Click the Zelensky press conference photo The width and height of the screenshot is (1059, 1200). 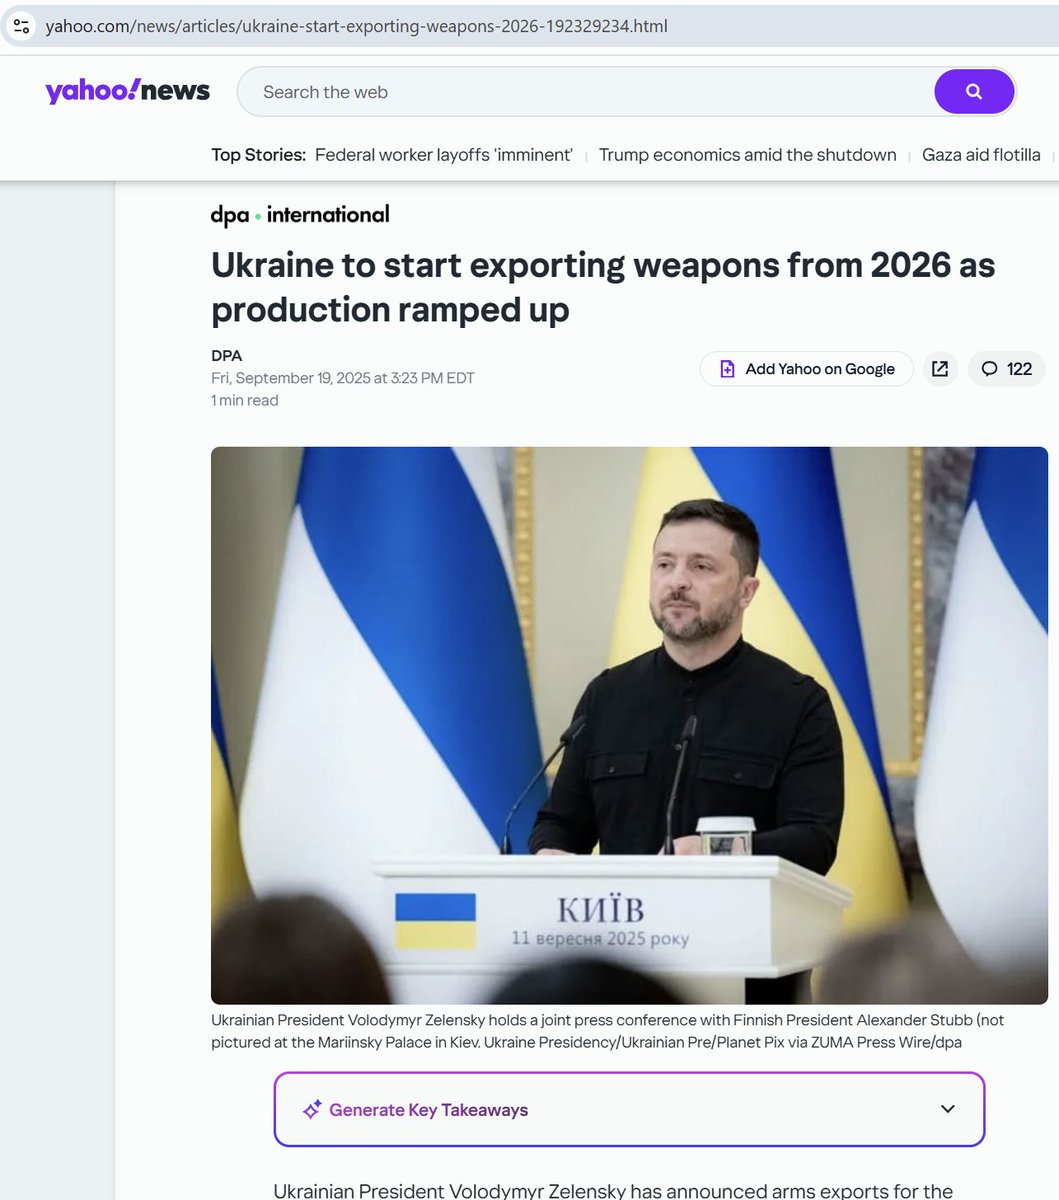[629, 725]
